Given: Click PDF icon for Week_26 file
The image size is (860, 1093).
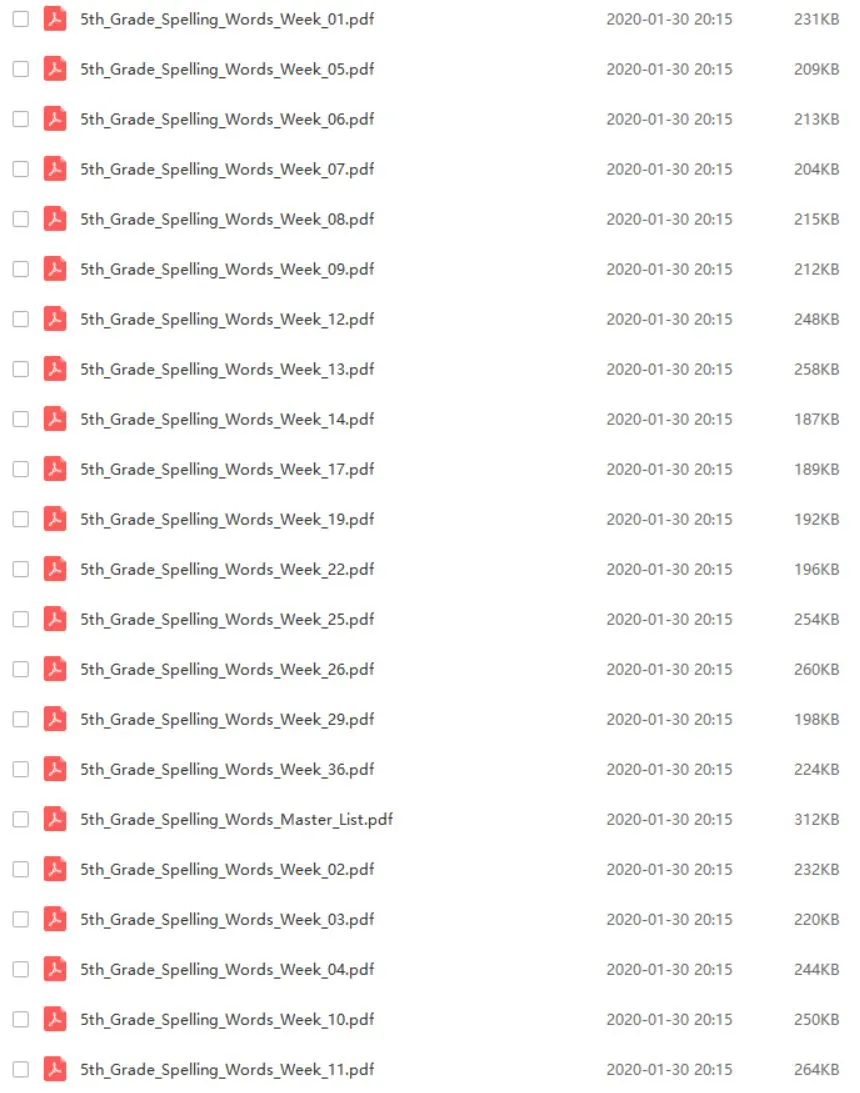Looking at the screenshot, I should 55,669.
